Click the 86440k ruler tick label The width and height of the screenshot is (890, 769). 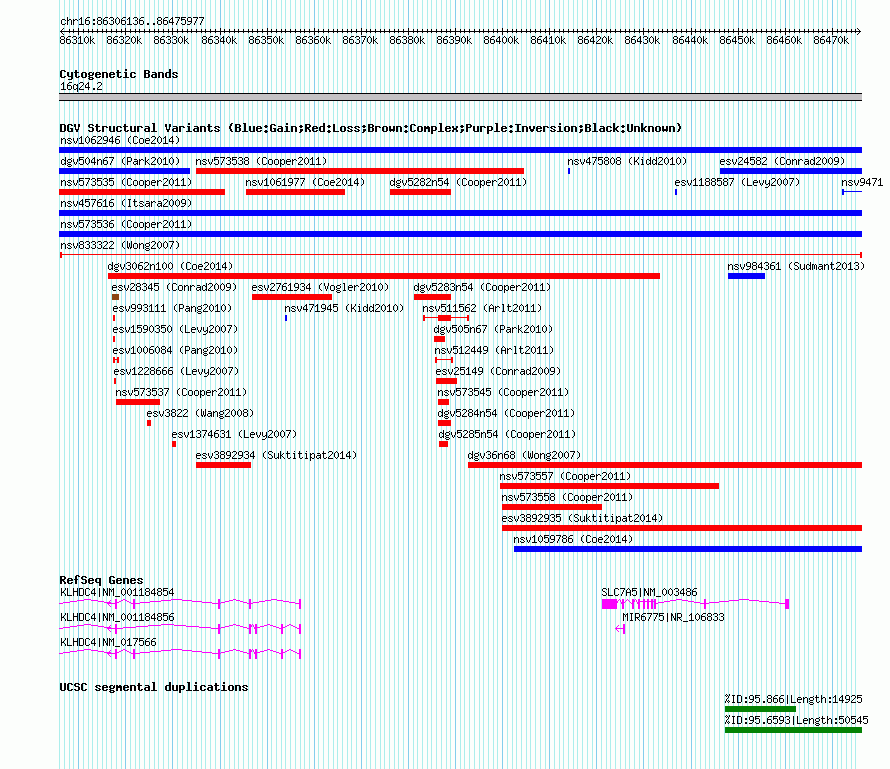tap(690, 40)
